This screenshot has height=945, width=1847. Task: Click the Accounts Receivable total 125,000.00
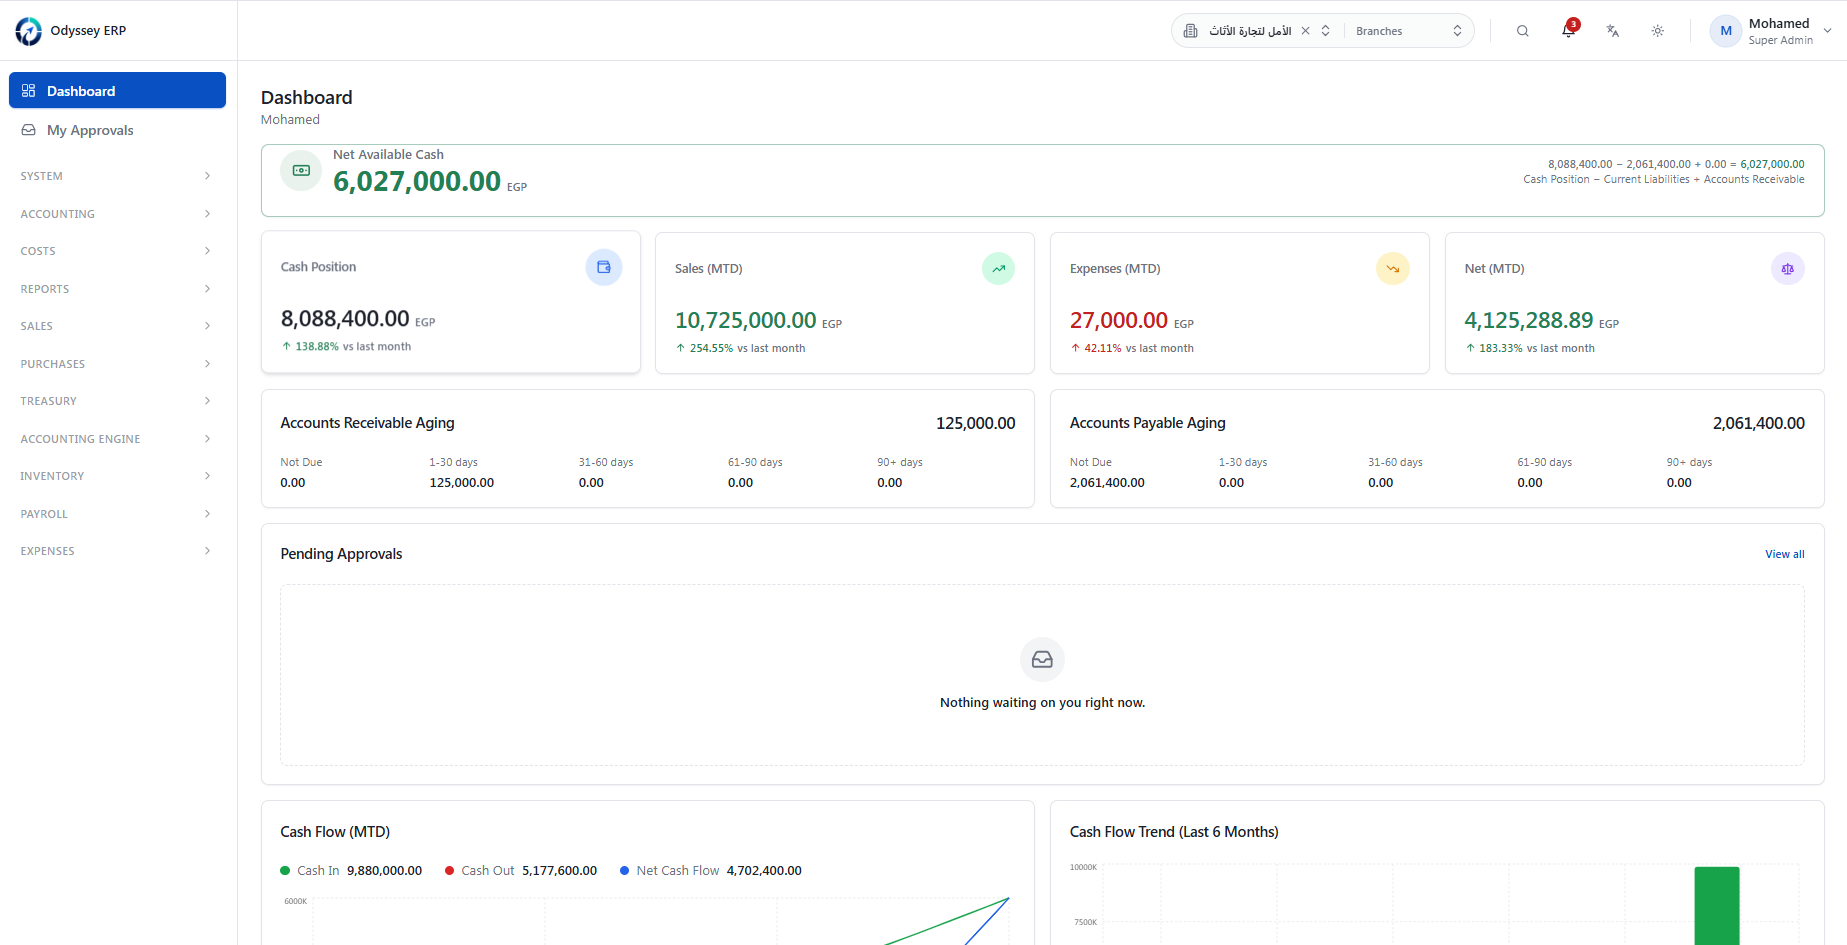976,423
